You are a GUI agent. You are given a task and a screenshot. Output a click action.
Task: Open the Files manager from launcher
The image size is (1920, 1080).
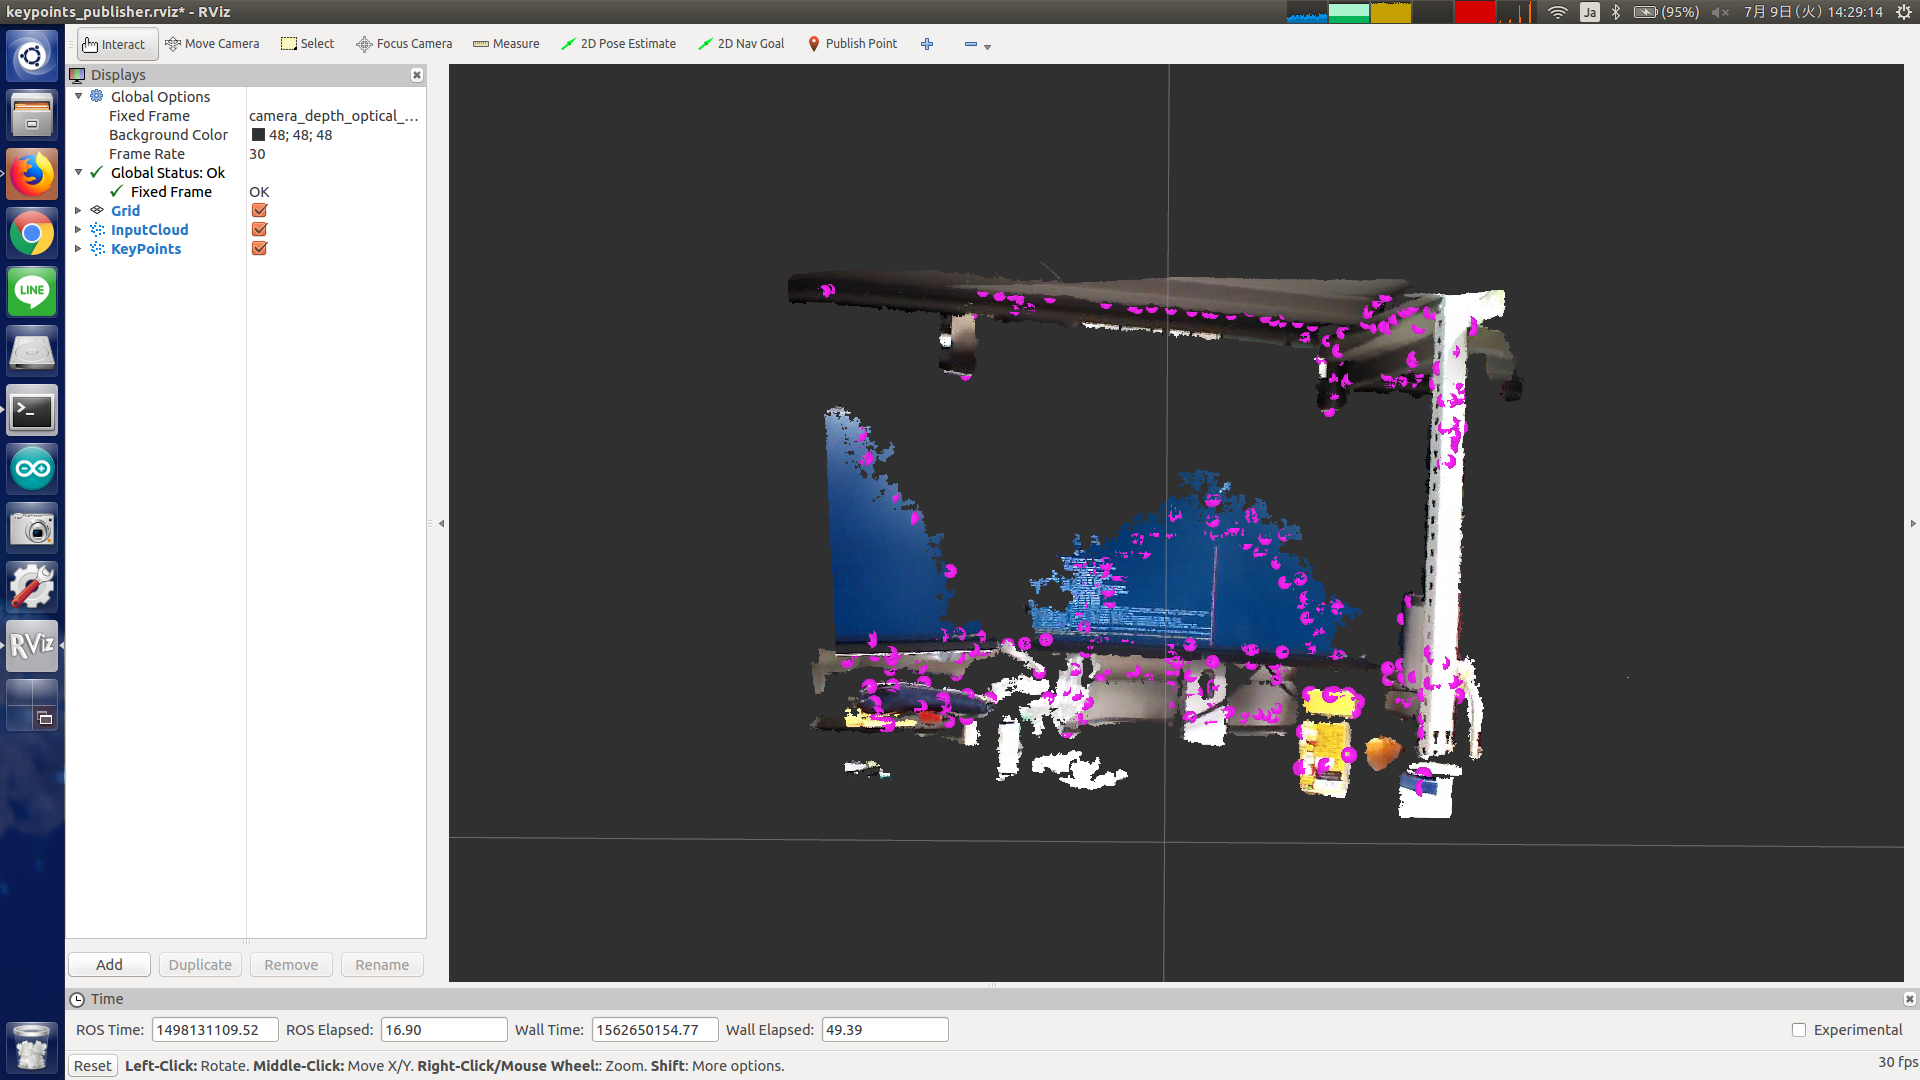click(32, 115)
